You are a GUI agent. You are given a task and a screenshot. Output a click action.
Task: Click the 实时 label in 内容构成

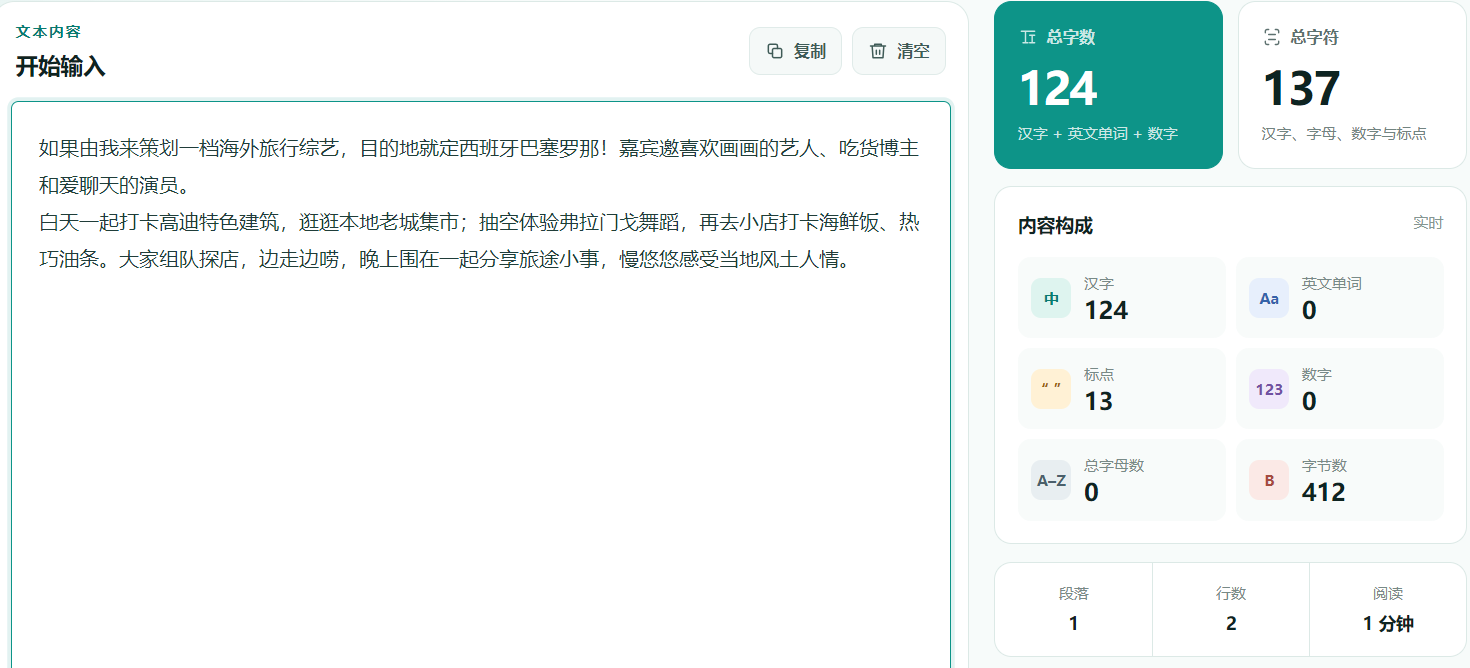1428,223
